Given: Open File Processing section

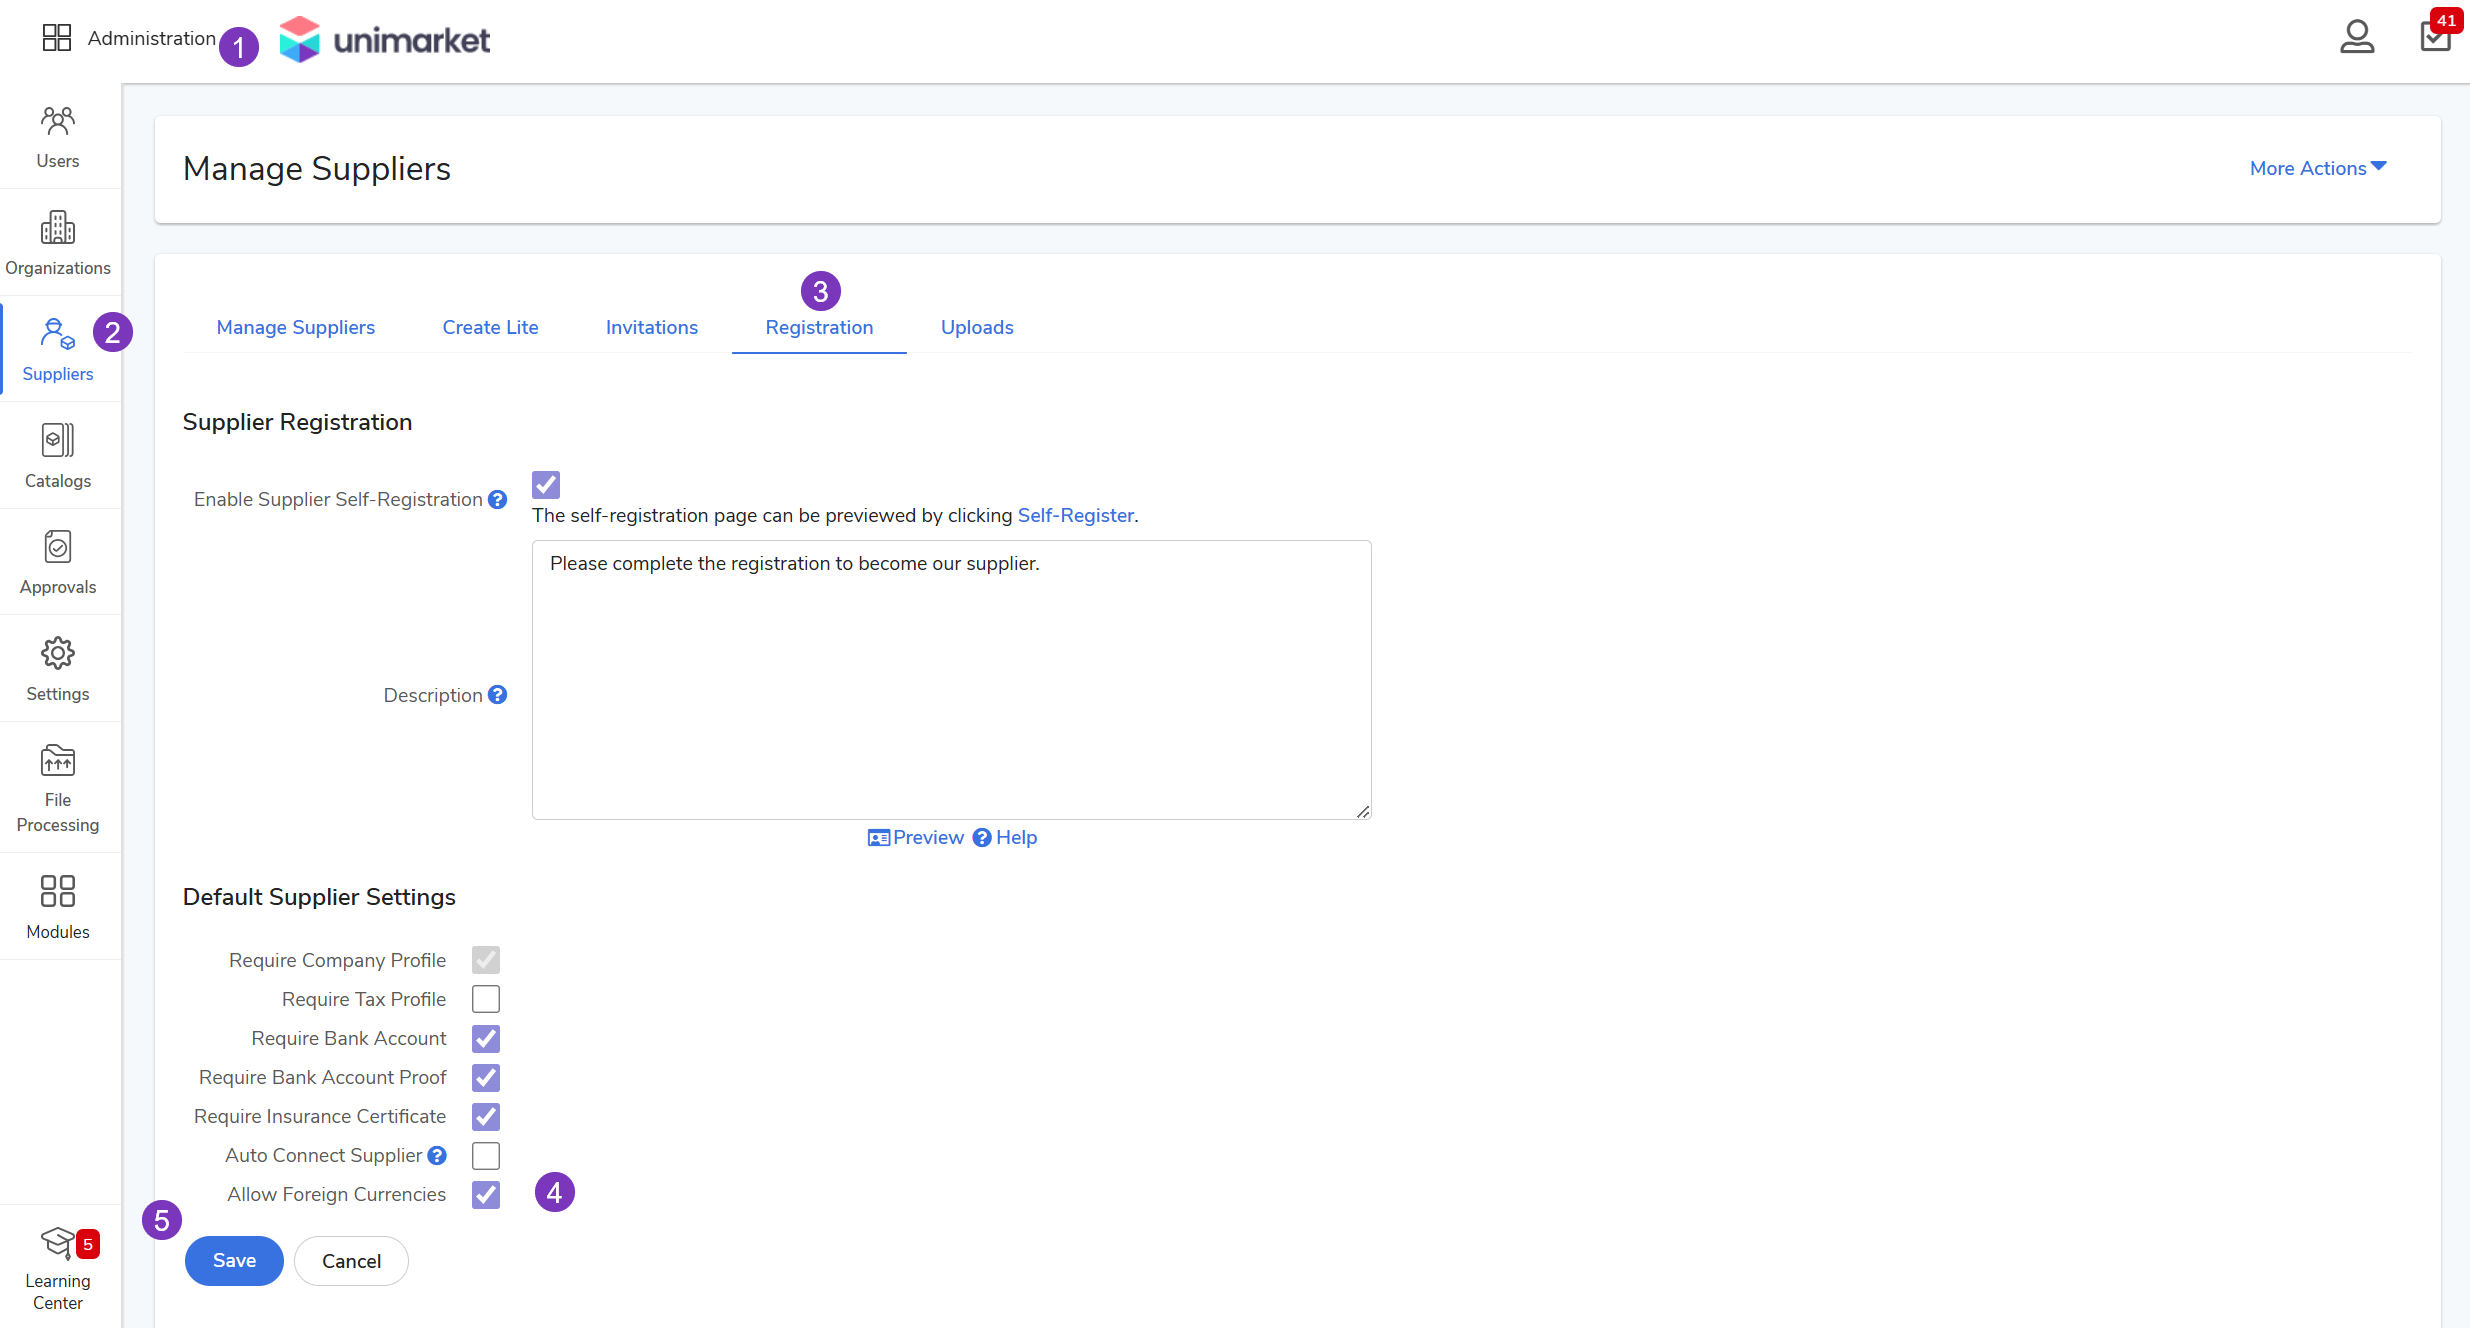Looking at the screenshot, I should coord(58,787).
